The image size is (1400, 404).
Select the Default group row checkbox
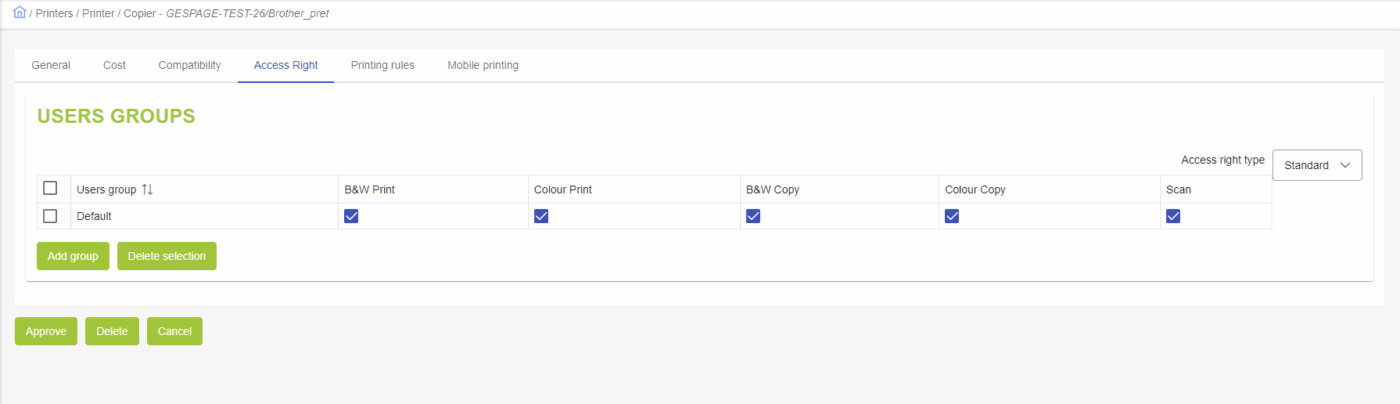(50, 216)
